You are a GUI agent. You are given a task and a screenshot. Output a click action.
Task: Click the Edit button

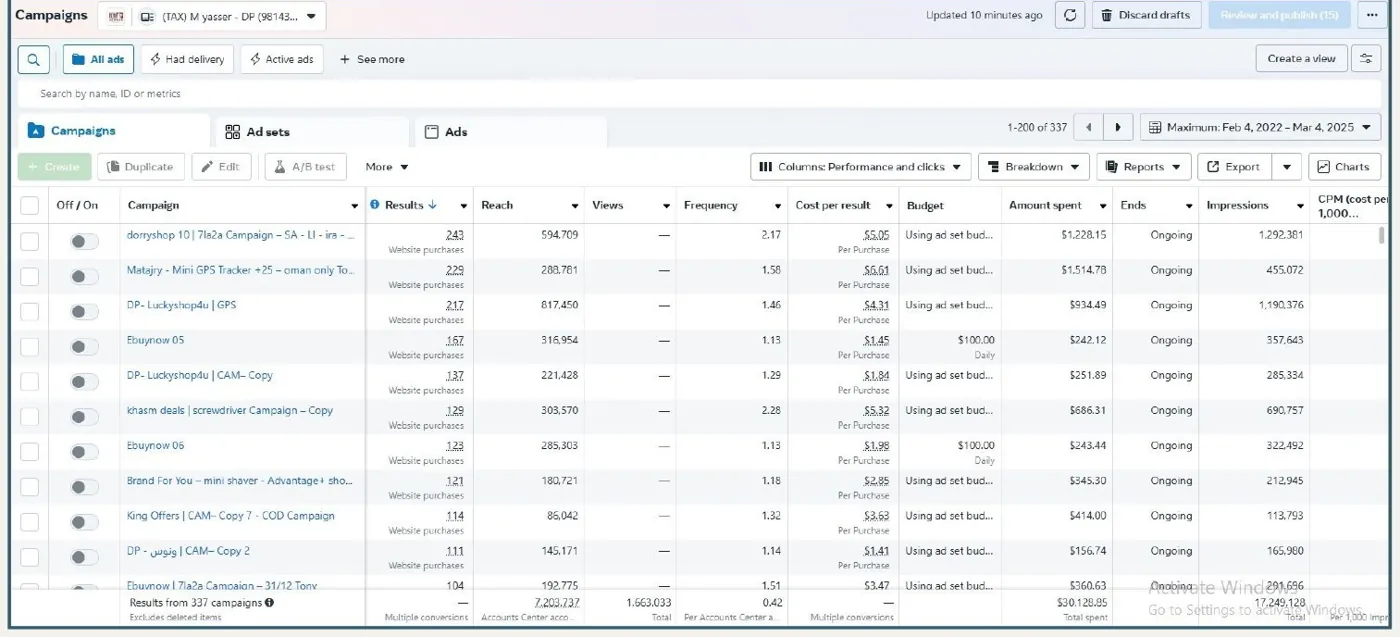221,167
